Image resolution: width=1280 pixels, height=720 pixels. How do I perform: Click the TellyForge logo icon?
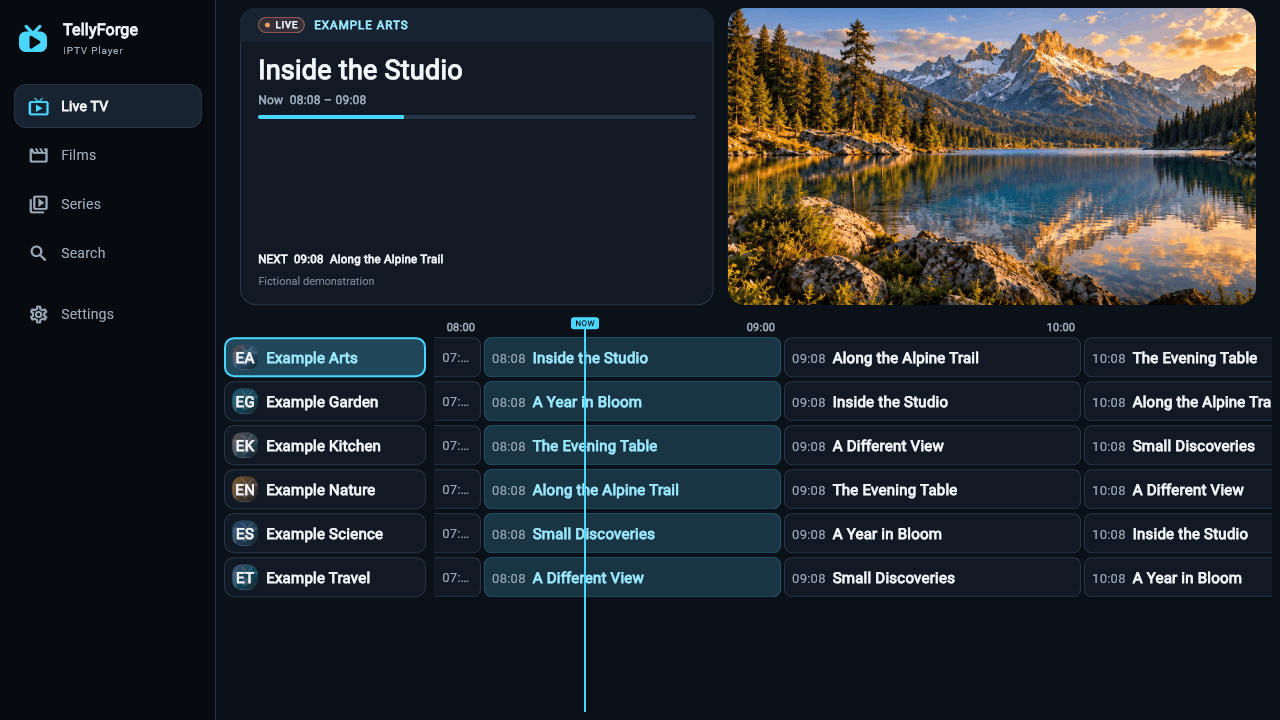click(33, 38)
